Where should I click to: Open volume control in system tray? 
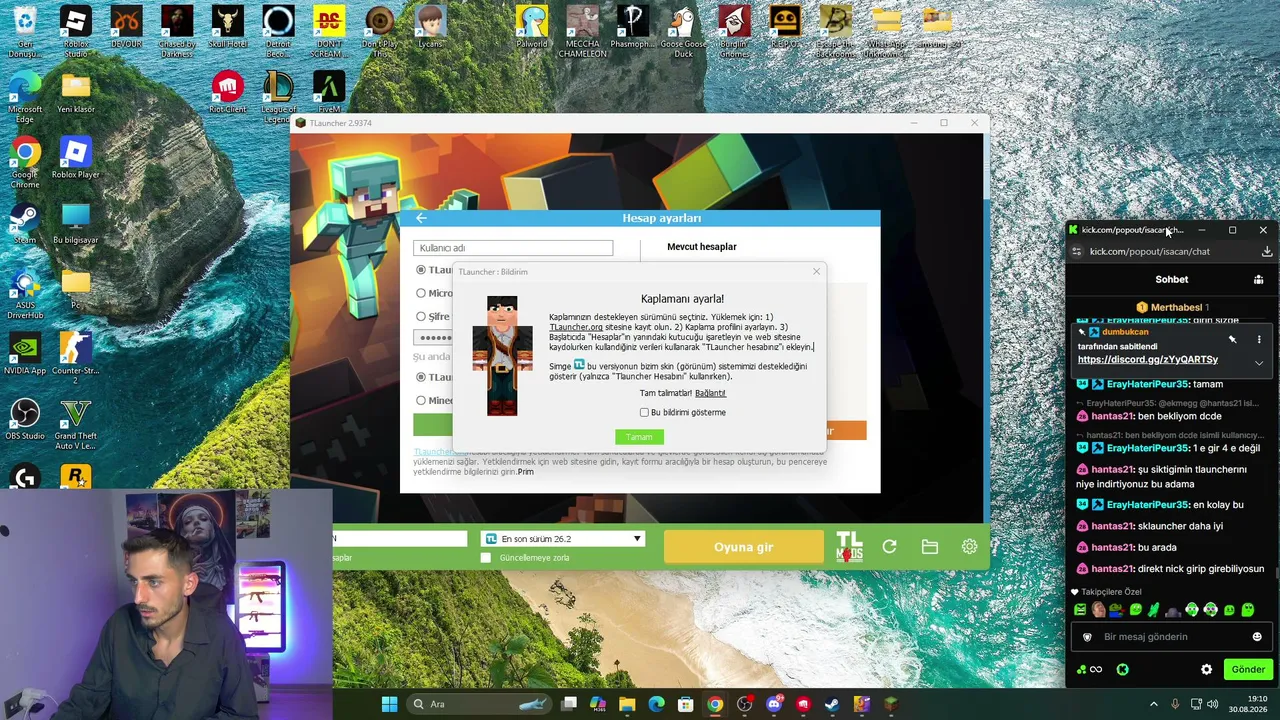click(1215, 704)
